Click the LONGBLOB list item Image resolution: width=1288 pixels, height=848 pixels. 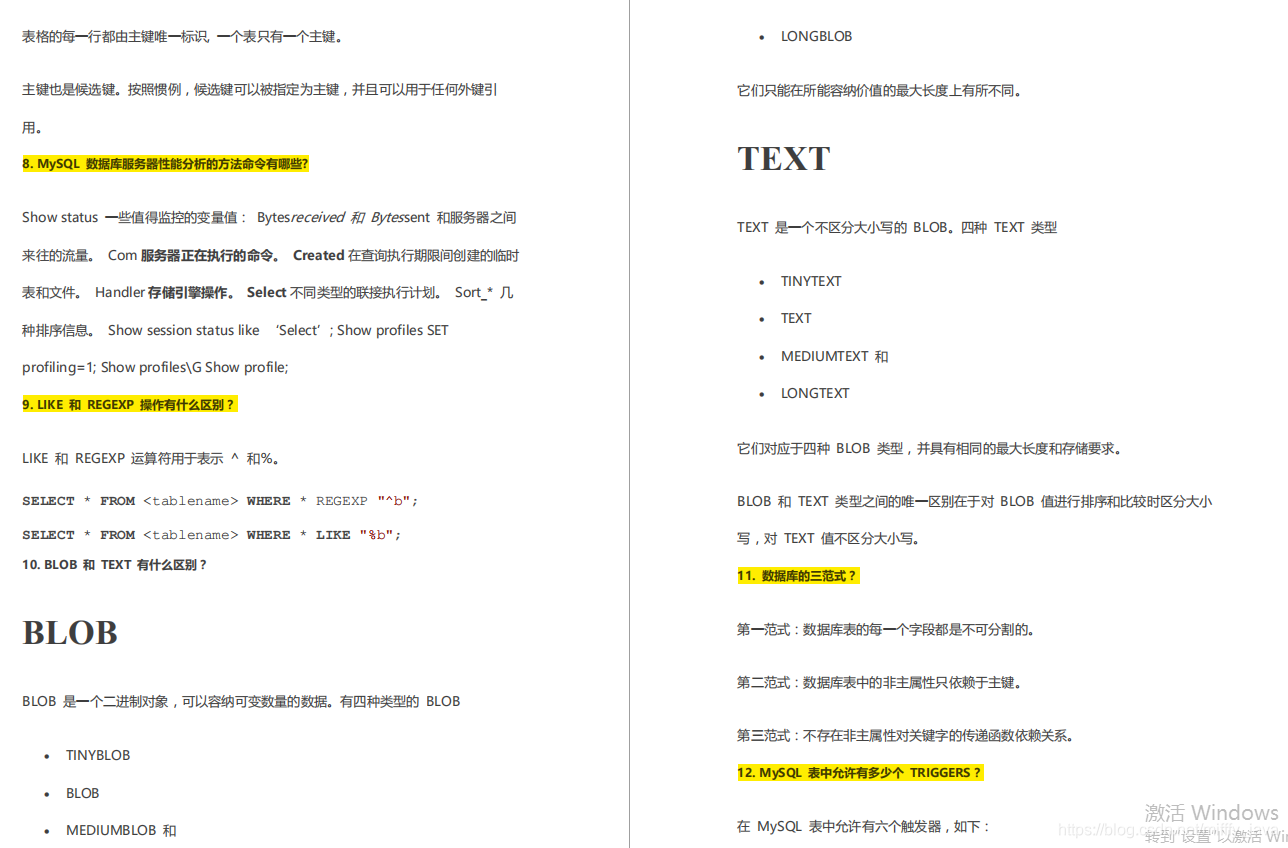pyautogui.click(x=817, y=37)
